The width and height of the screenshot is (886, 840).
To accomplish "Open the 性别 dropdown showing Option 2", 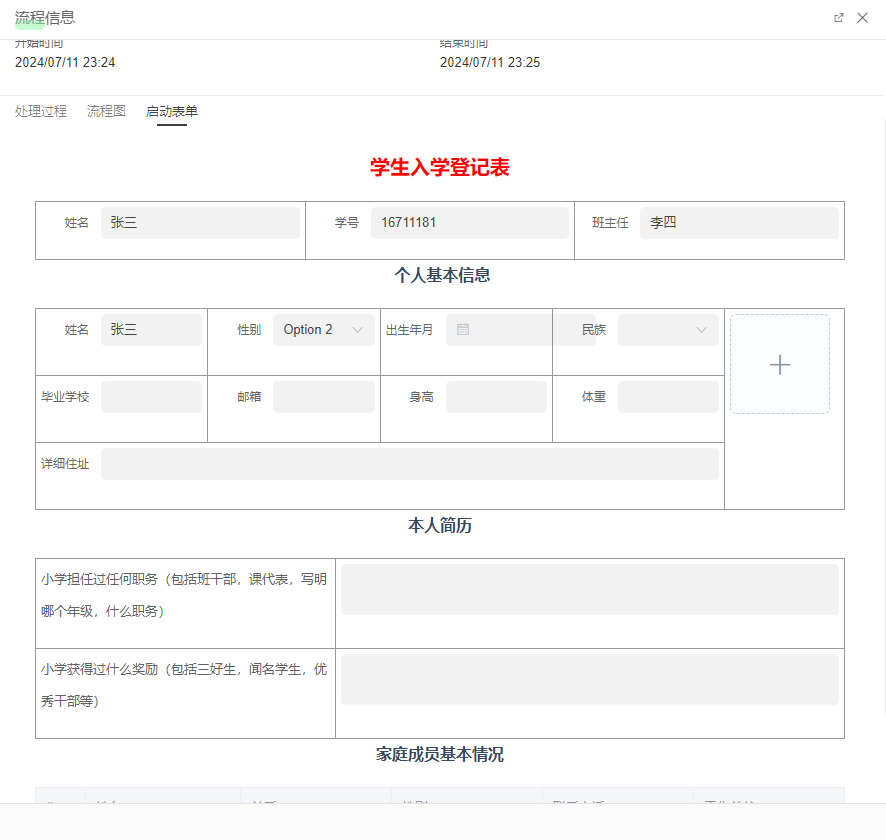I will click(323, 329).
